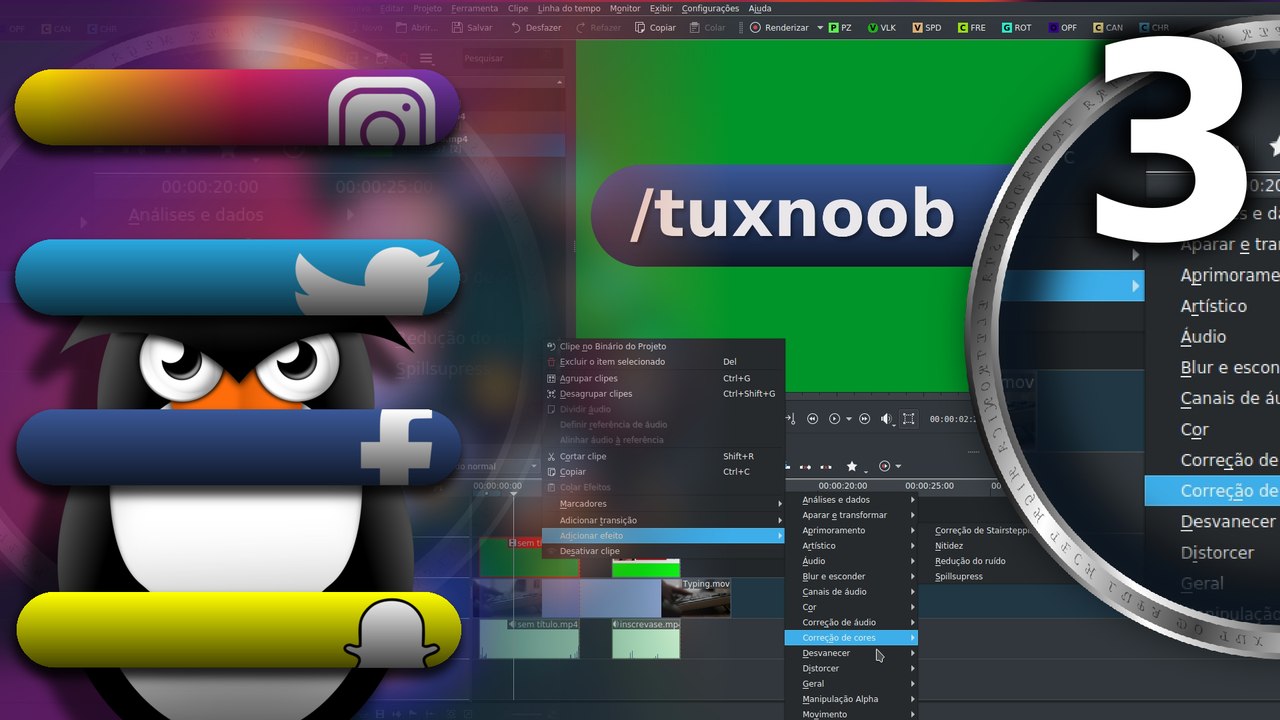Open the dropdown beside the record icon

(898, 466)
